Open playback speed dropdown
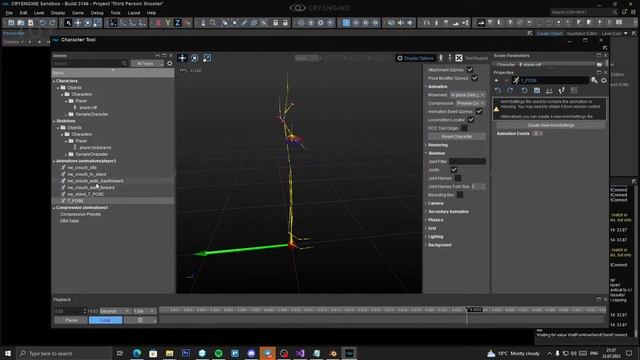The image size is (640, 360). (x=144, y=311)
